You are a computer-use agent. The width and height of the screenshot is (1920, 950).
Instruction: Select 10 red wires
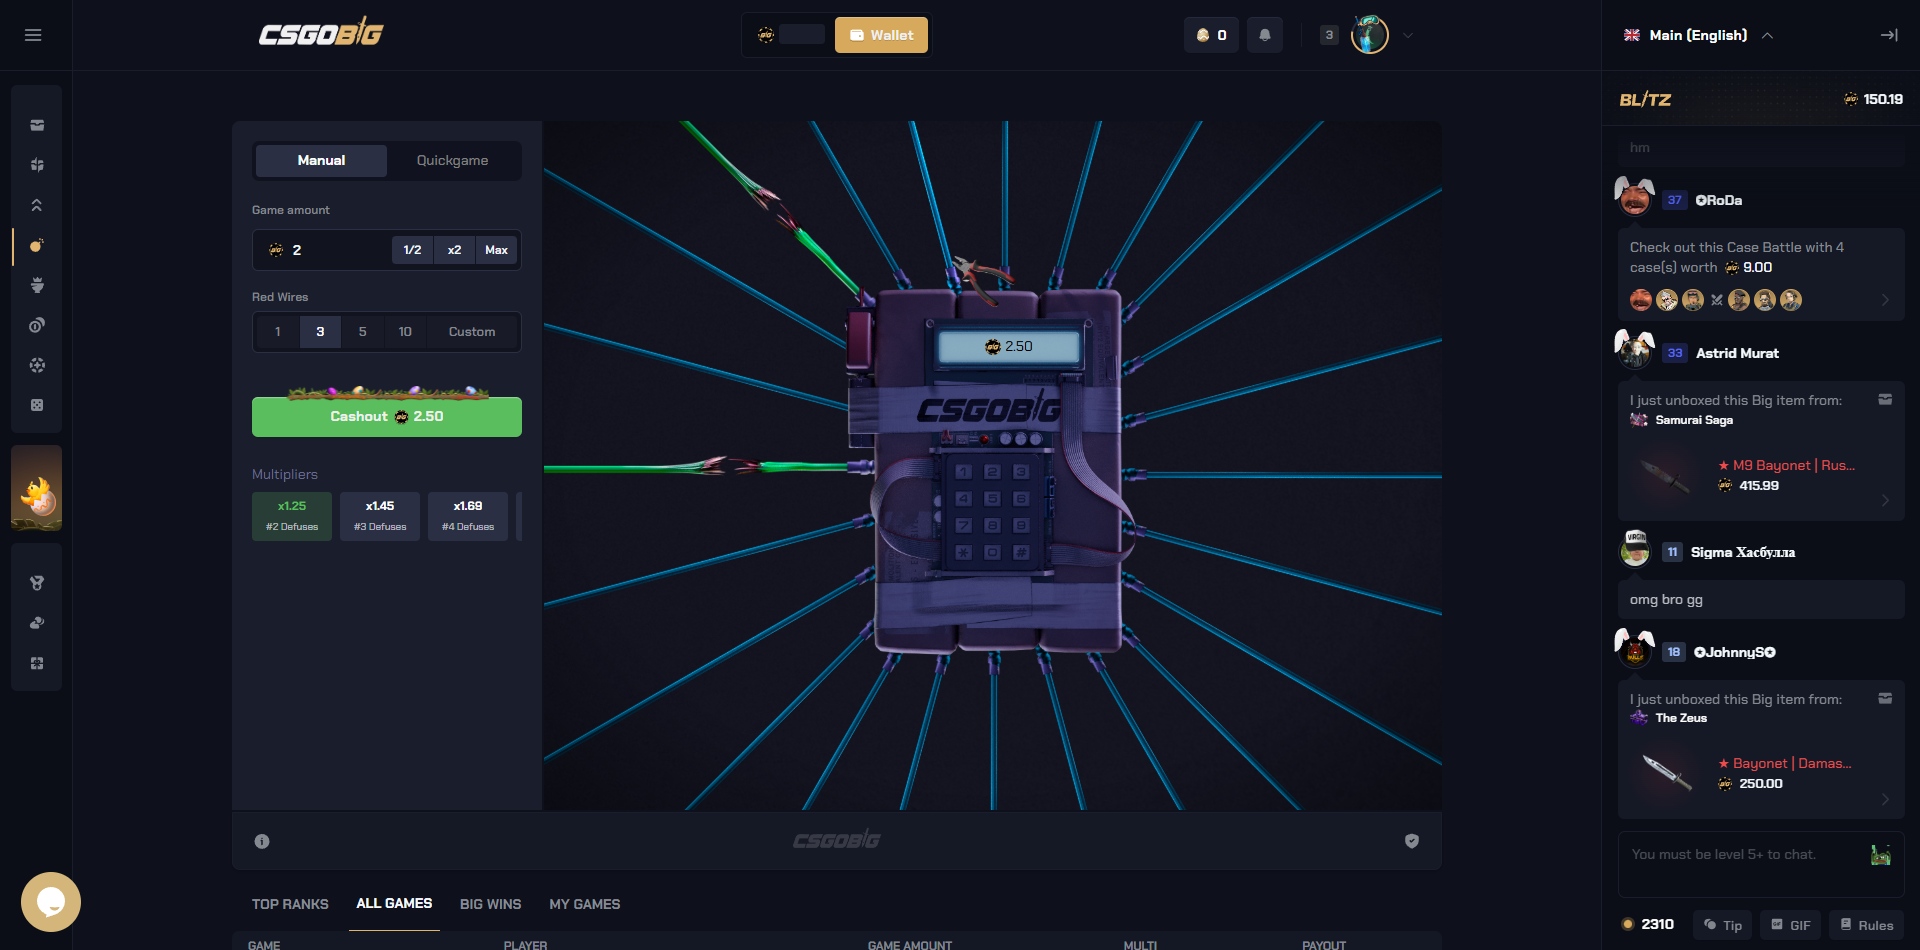[x=405, y=332]
